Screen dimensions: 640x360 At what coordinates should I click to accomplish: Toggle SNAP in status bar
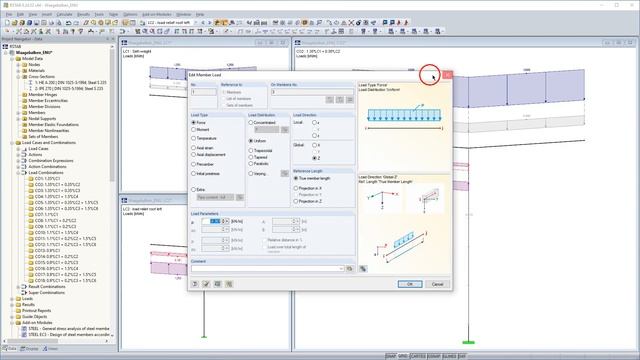coord(391,356)
